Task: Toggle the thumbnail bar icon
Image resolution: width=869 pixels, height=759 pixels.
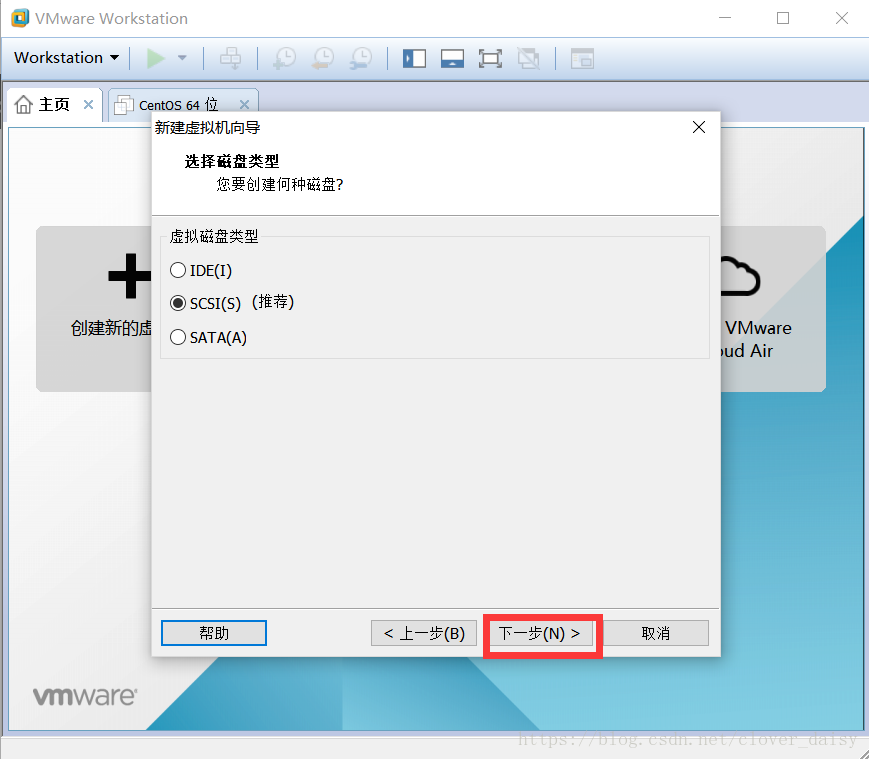Action: pos(452,58)
